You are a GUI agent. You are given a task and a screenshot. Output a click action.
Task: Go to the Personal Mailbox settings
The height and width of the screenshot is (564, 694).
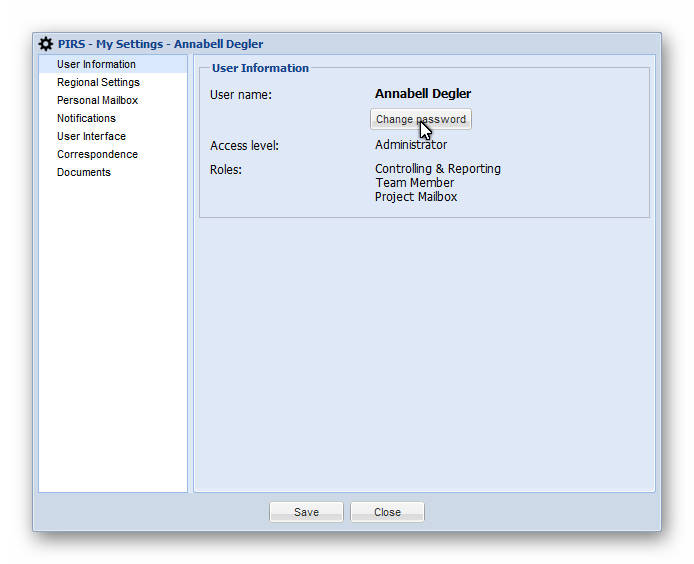tap(97, 101)
